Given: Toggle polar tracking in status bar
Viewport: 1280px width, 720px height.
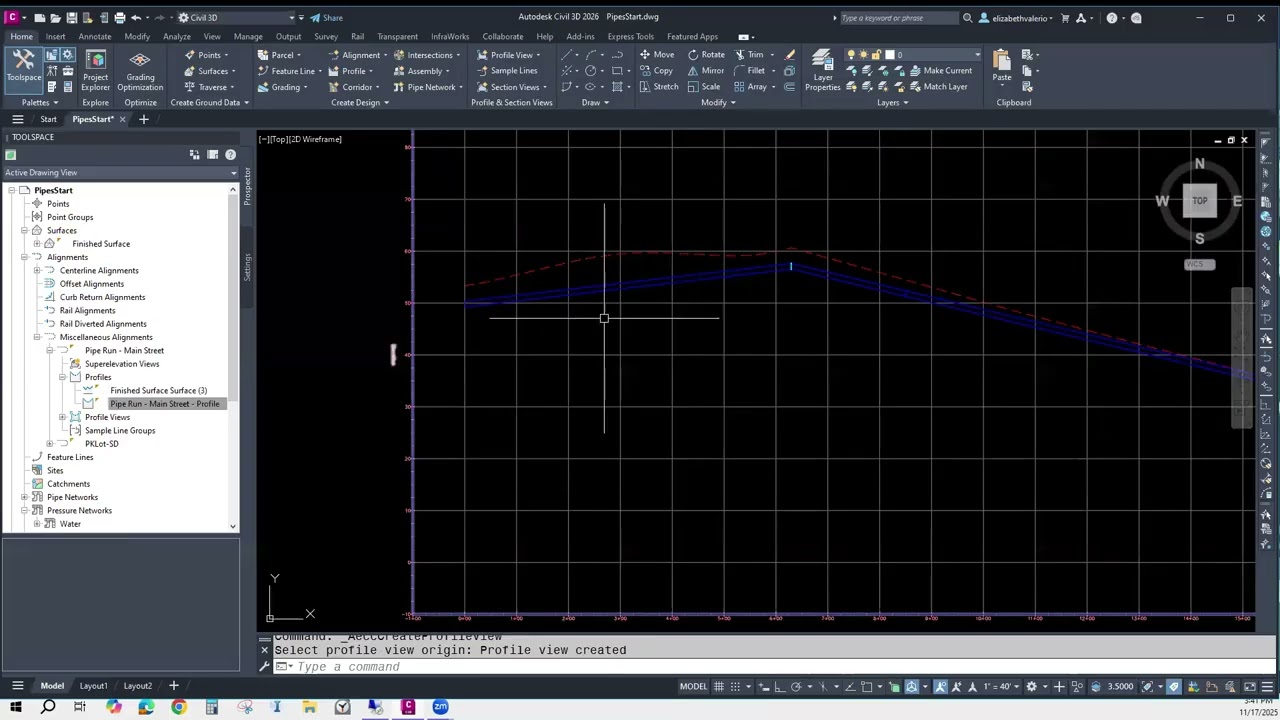Looking at the screenshot, I should pyautogui.click(x=796, y=686).
